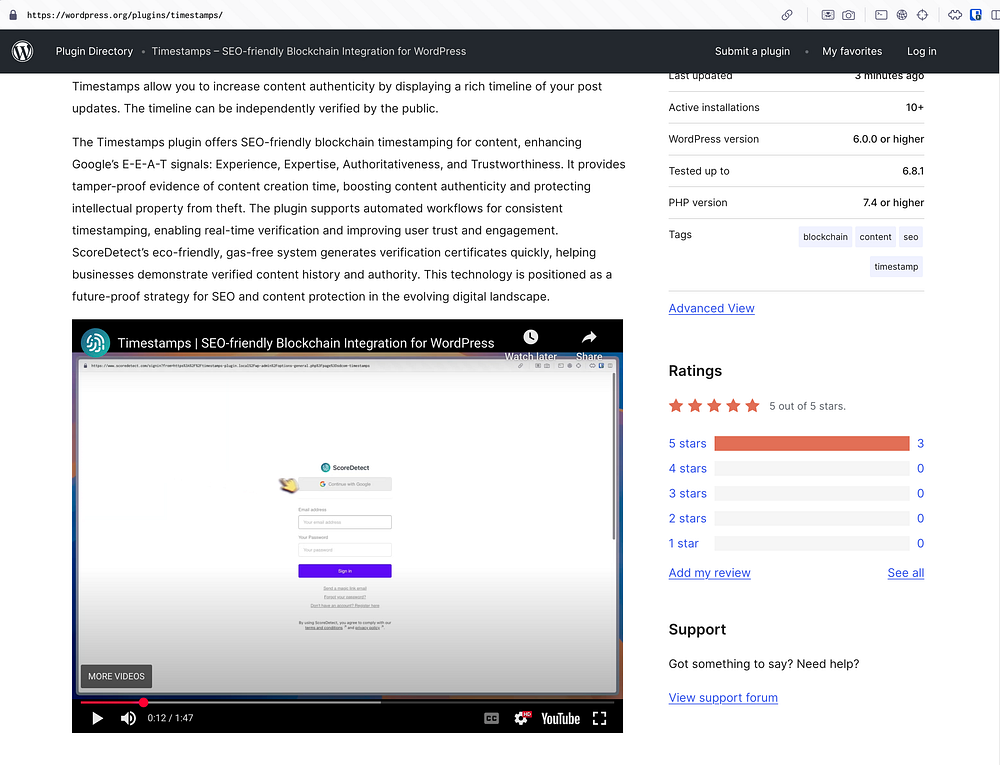Viewport: 1000px width, 765px height.
Task: Click the Share arrow on video
Action: (589, 337)
